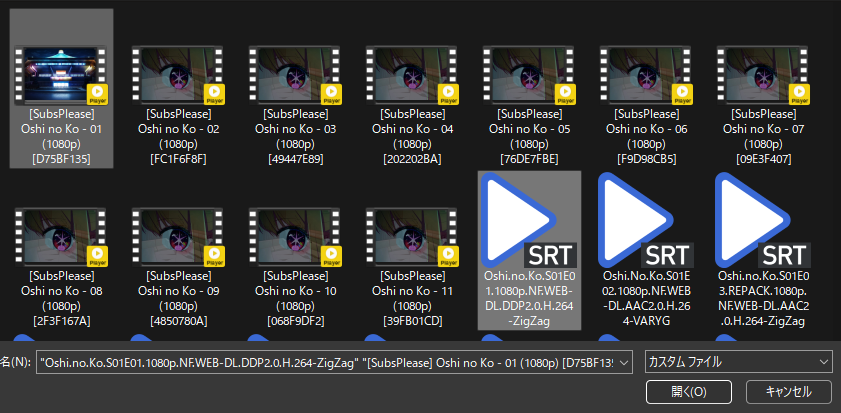Screen dimensions: 841x413
Task: Select video thumbnail Oshi no Ko - 01
Action: point(61,75)
